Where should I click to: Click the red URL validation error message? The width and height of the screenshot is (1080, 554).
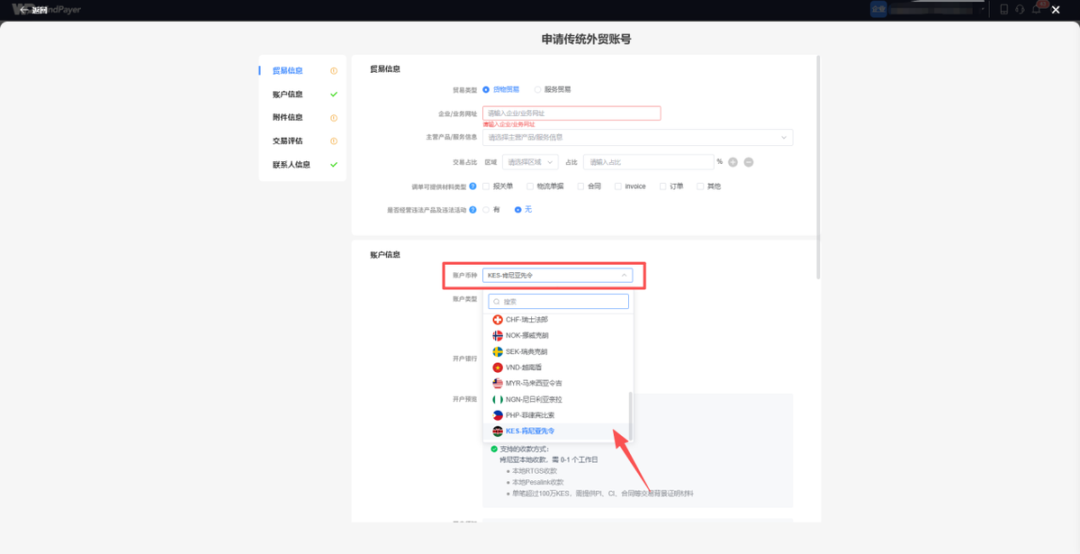(509, 125)
